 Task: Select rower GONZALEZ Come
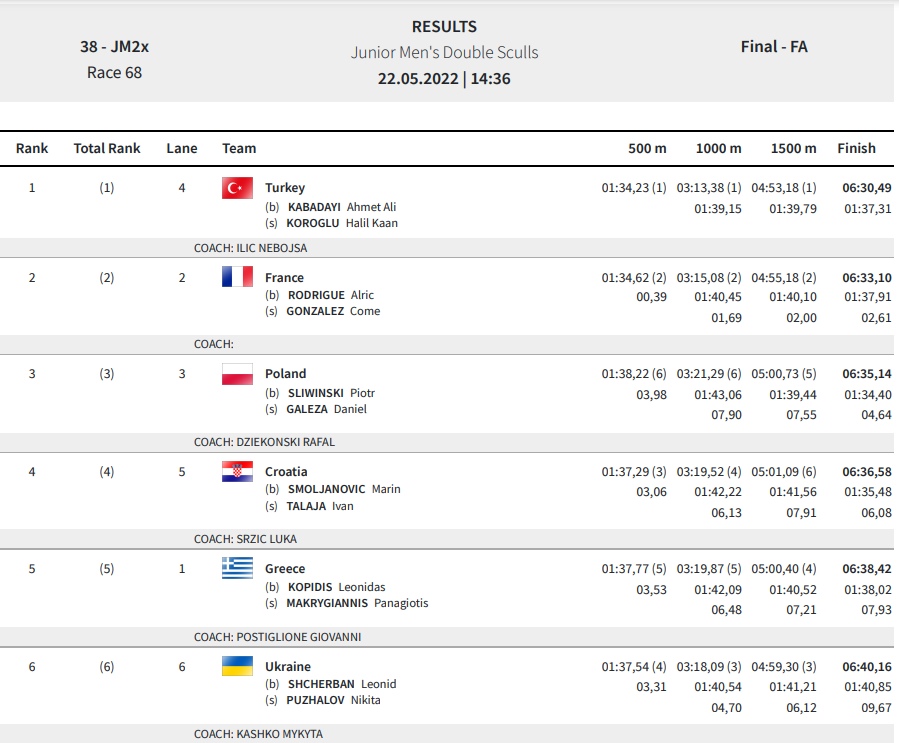(333, 311)
